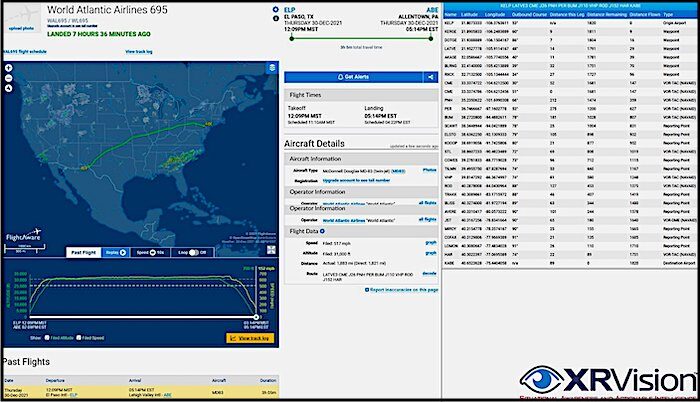Click ABE airport label on map
Viewport: 700px width, 402px height.
[x=208, y=124]
